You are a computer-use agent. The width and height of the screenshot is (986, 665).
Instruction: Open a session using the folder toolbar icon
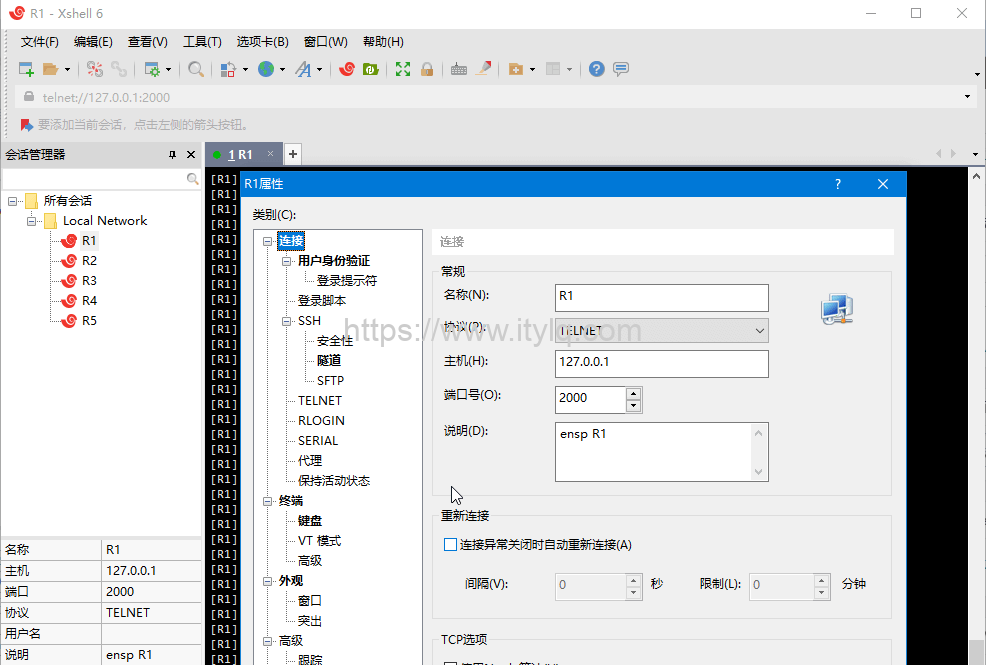click(50, 68)
